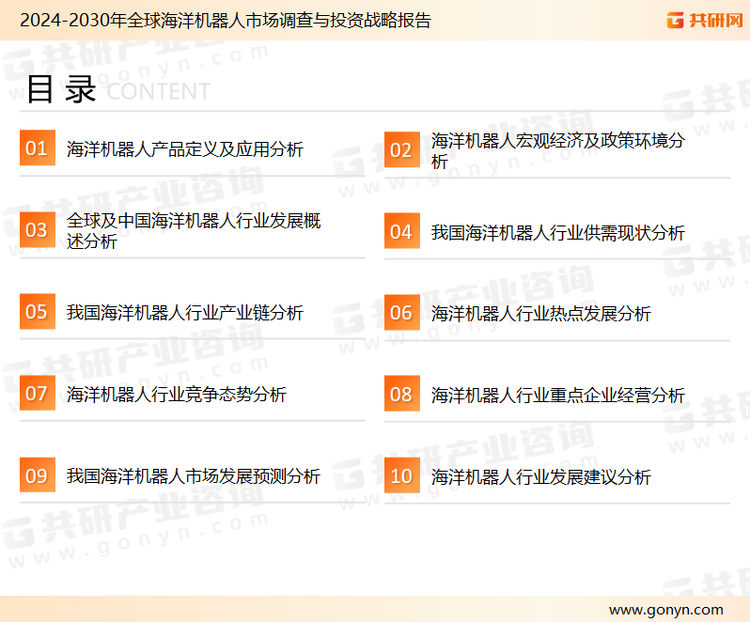Click the orange 04 number badge
The width and height of the screenshot is (750, 622).
(x=402, y=231)
